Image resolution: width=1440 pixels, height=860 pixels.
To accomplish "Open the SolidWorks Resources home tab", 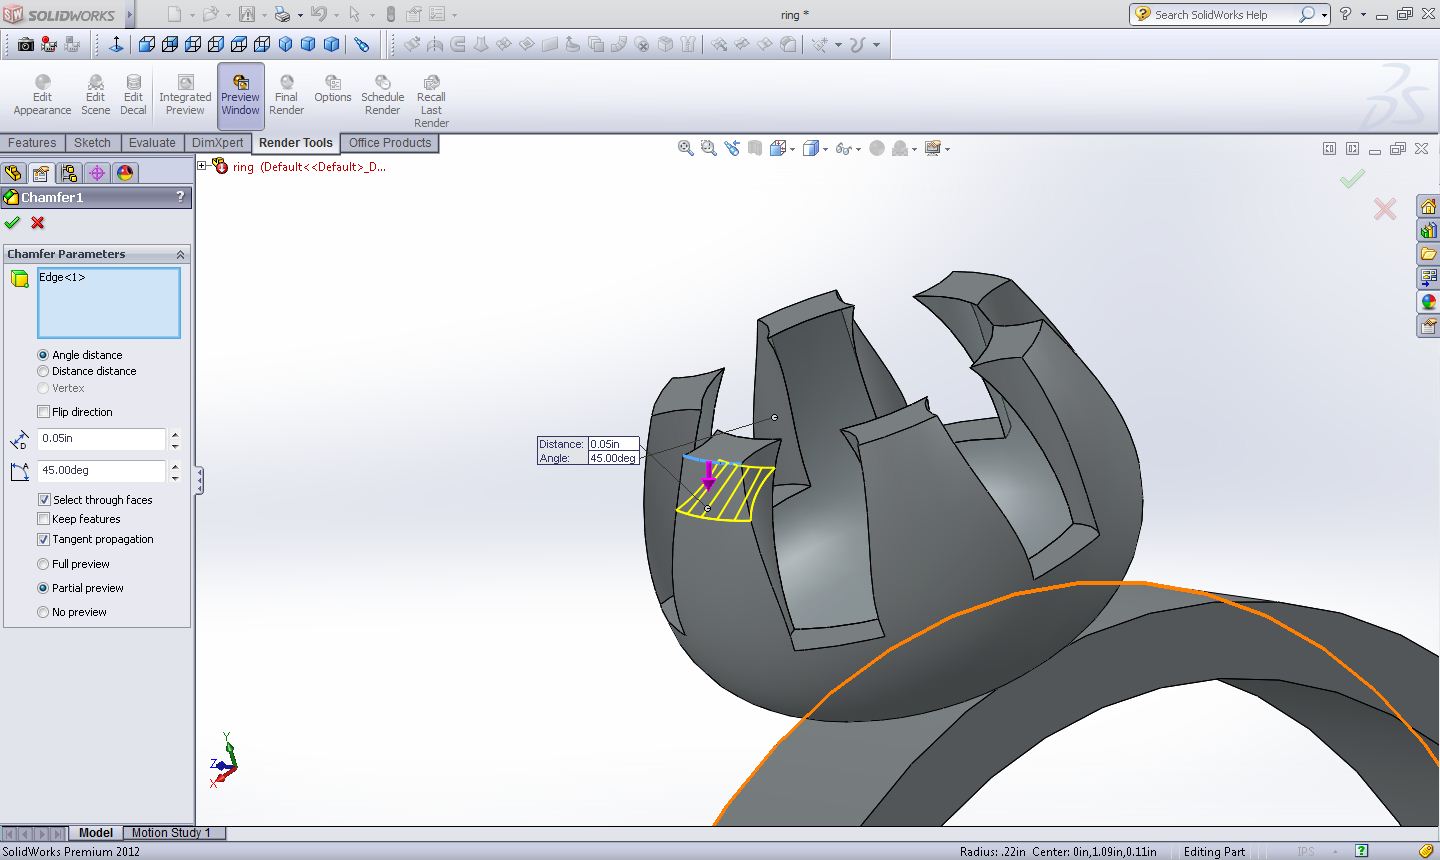I will [1428, 206].
